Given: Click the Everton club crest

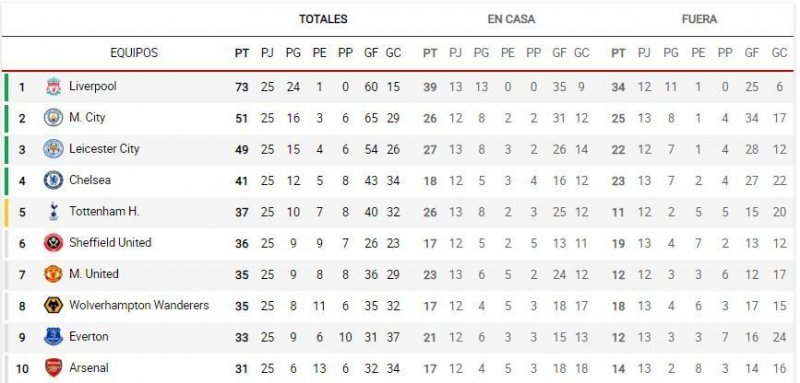Looking at the screenshot, I should click(54, 337).
